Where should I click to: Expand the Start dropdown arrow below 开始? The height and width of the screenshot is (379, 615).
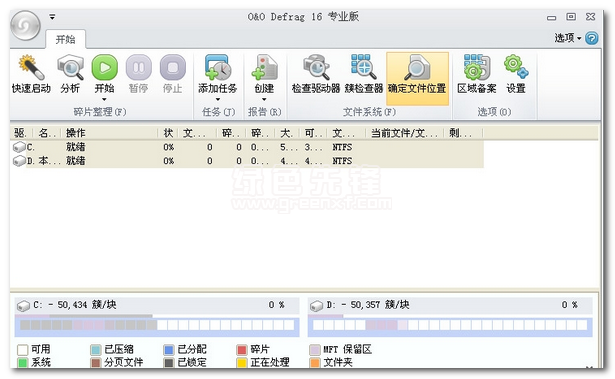pos(104,99)
